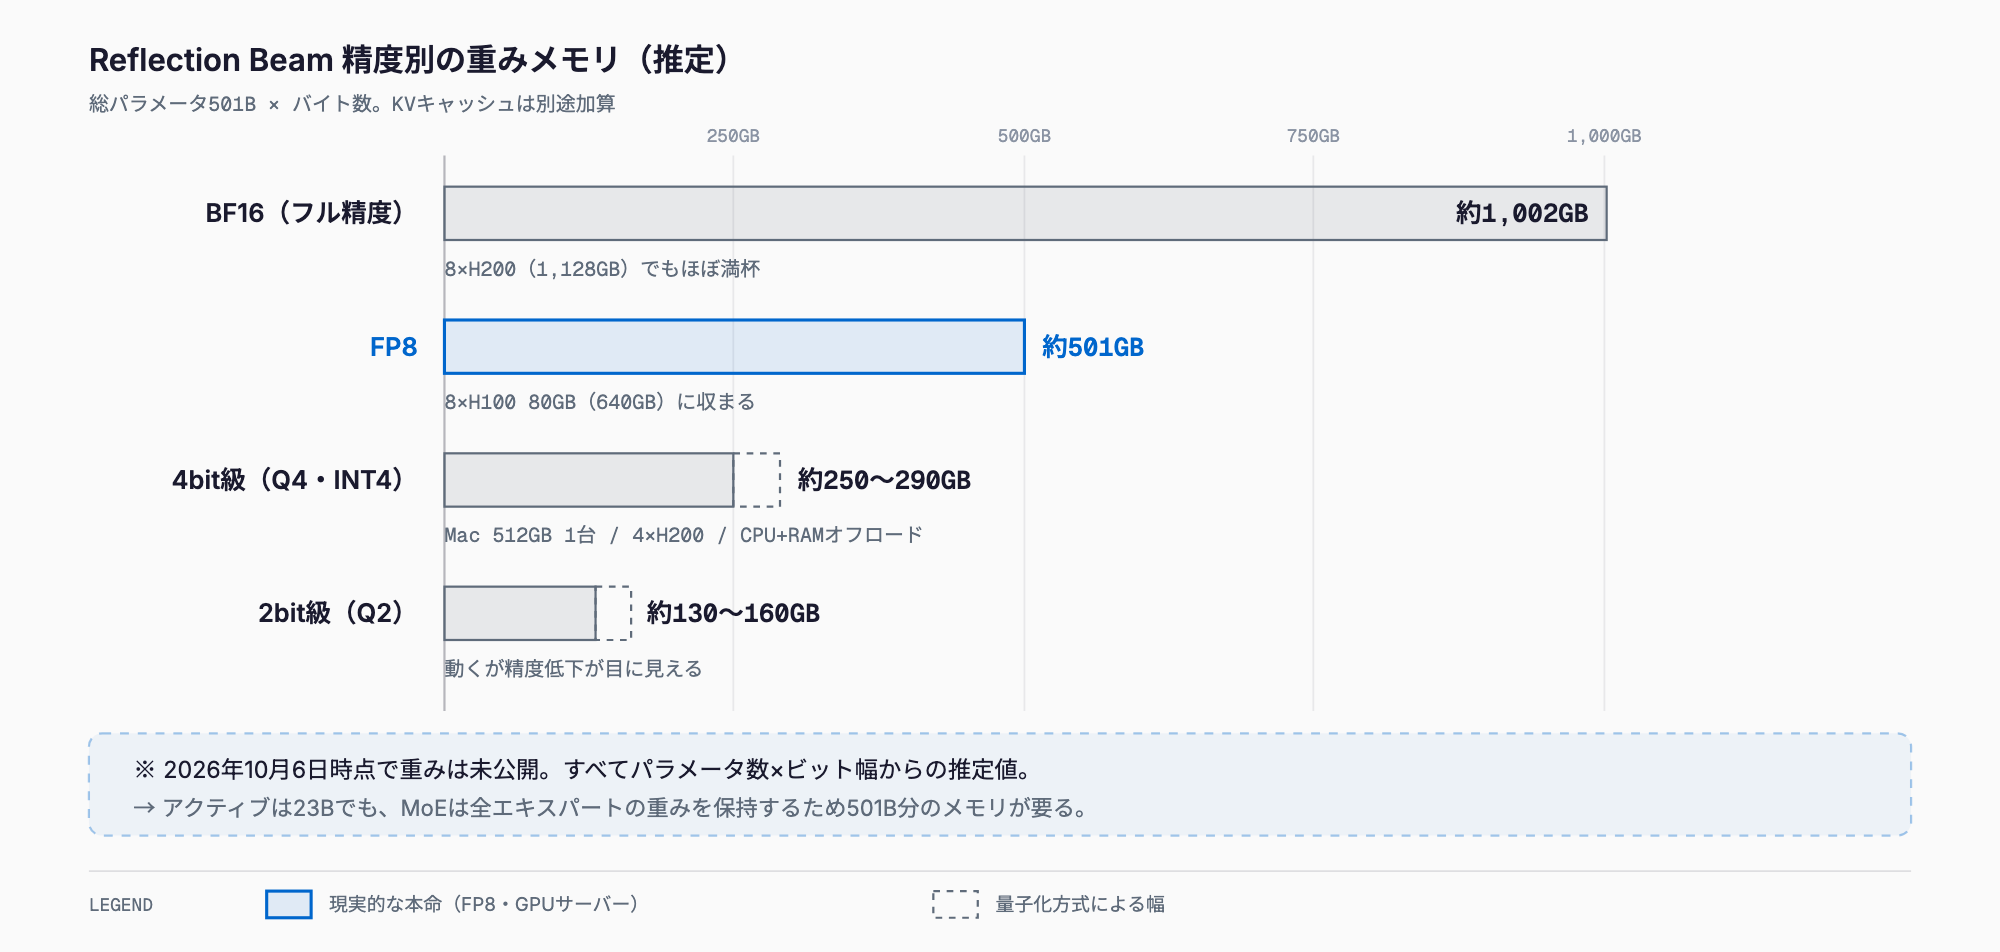Viewport: 2000px width, 952px height.
Task: Click the note '動くが精度低下が目に見える'
Action: tap(573, 668)
